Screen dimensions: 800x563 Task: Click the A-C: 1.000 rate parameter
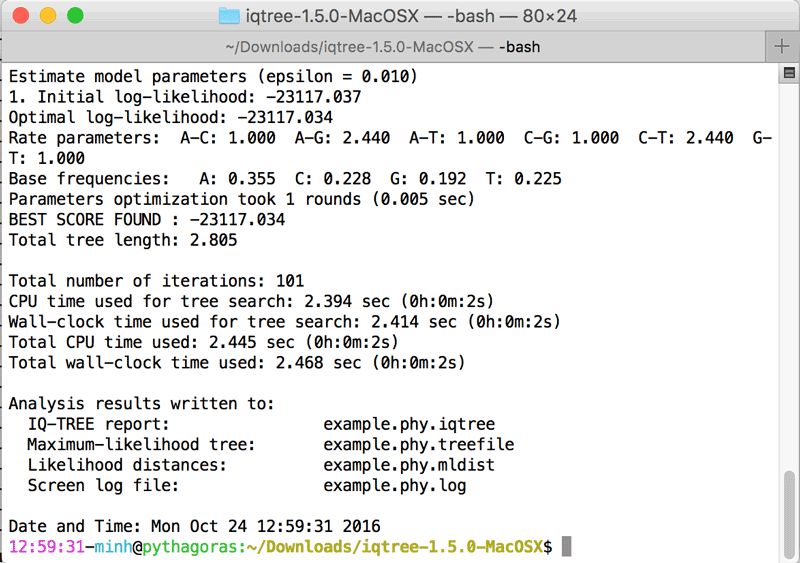point(228,138)
